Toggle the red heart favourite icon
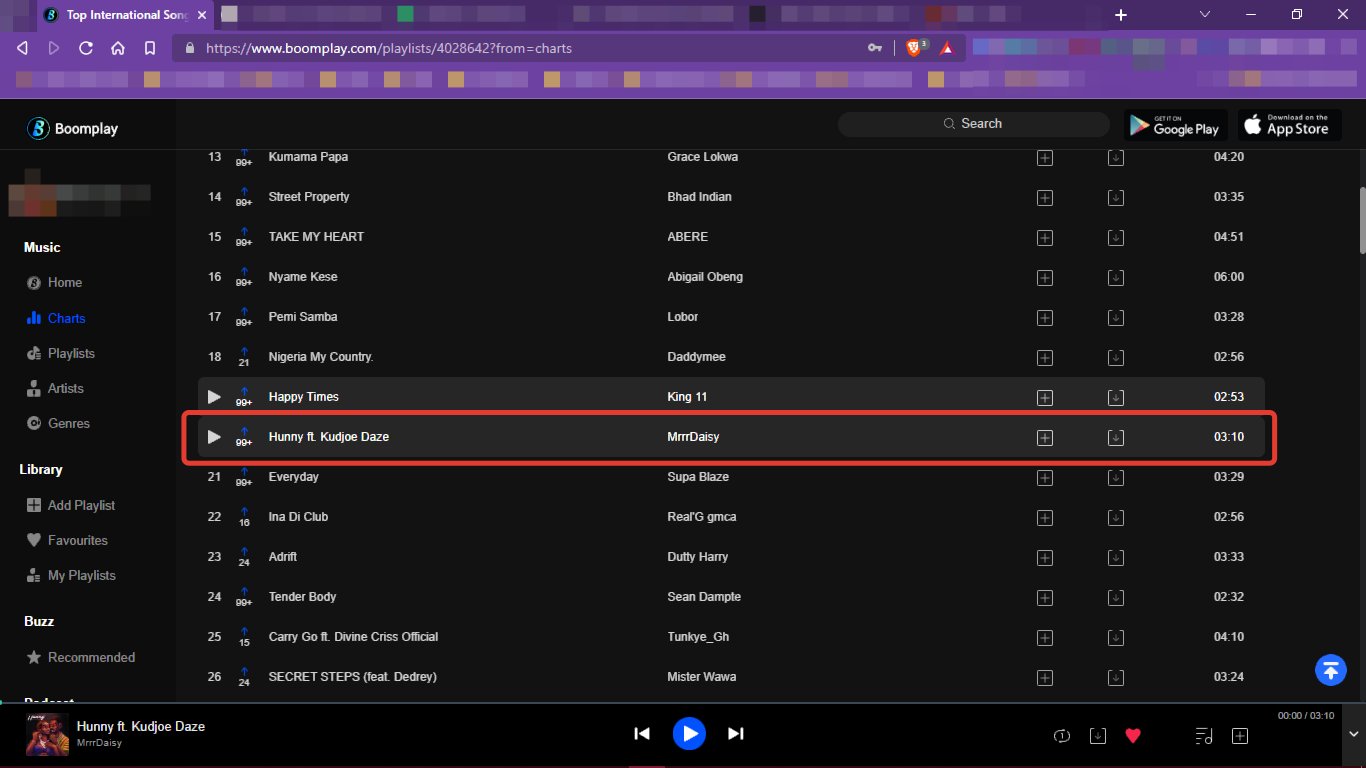The width and height of the screenshot is (1366, 768). (x=1133, y=736)
